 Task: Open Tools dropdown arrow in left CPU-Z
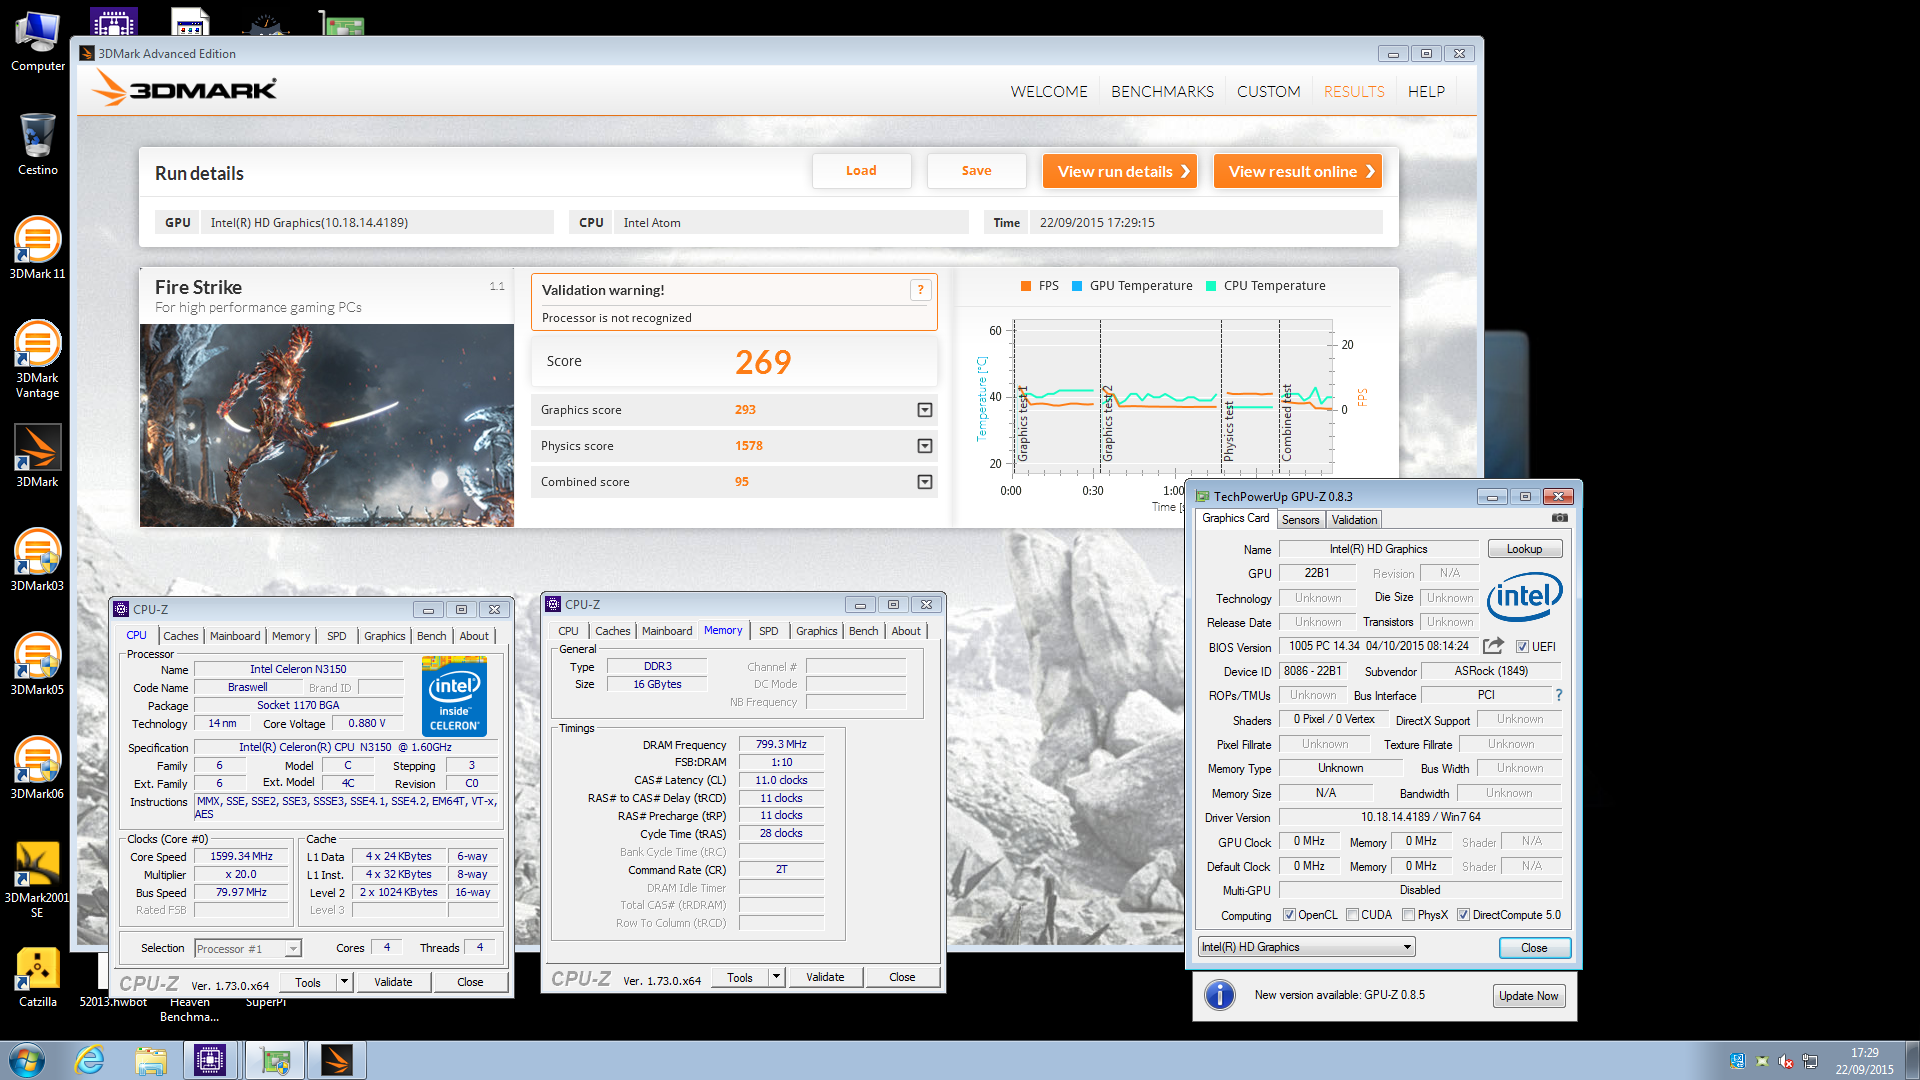[344, 982]
